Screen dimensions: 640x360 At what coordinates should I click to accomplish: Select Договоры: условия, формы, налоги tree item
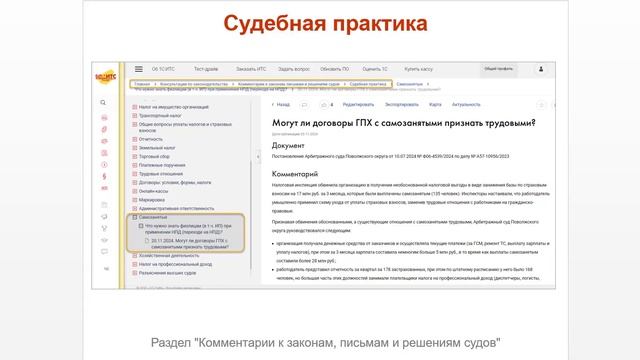(x=175, y=182)
